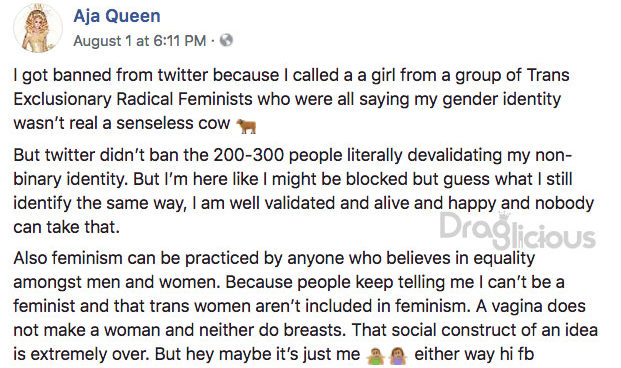Click the paragraph starting 'But twitter didn't ban'
The image size is (621, 368).
click(303, 191)
